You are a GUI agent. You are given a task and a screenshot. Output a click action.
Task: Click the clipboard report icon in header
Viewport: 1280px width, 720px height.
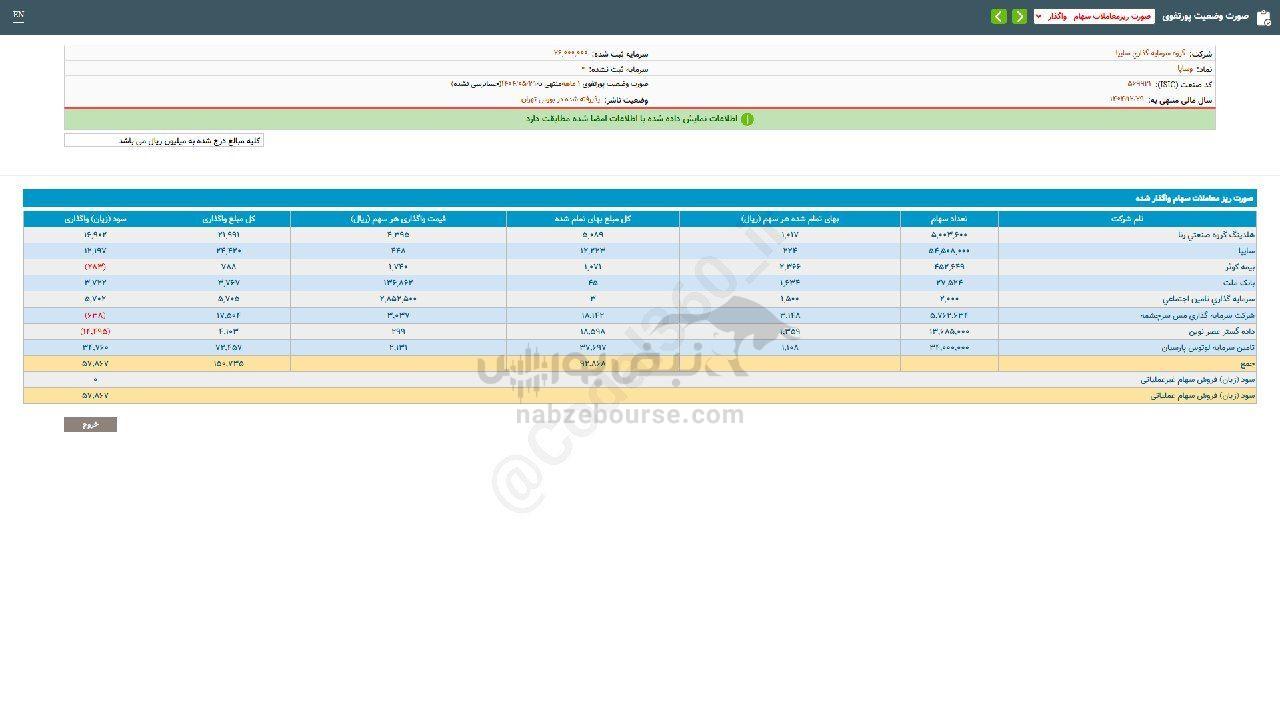coord(1263,17)
